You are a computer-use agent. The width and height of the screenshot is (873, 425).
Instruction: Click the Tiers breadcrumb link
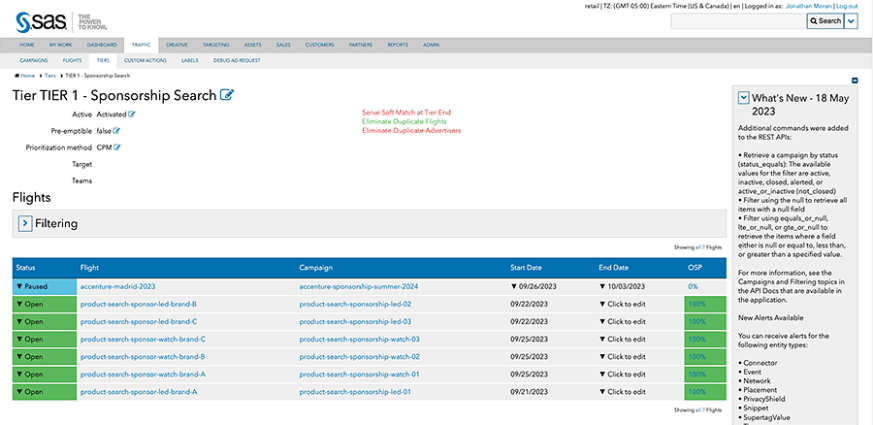pos(50,75)
